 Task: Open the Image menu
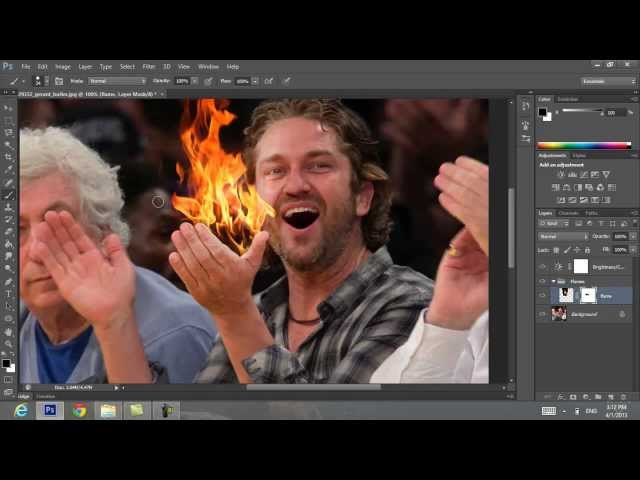[x=62, y=67]
